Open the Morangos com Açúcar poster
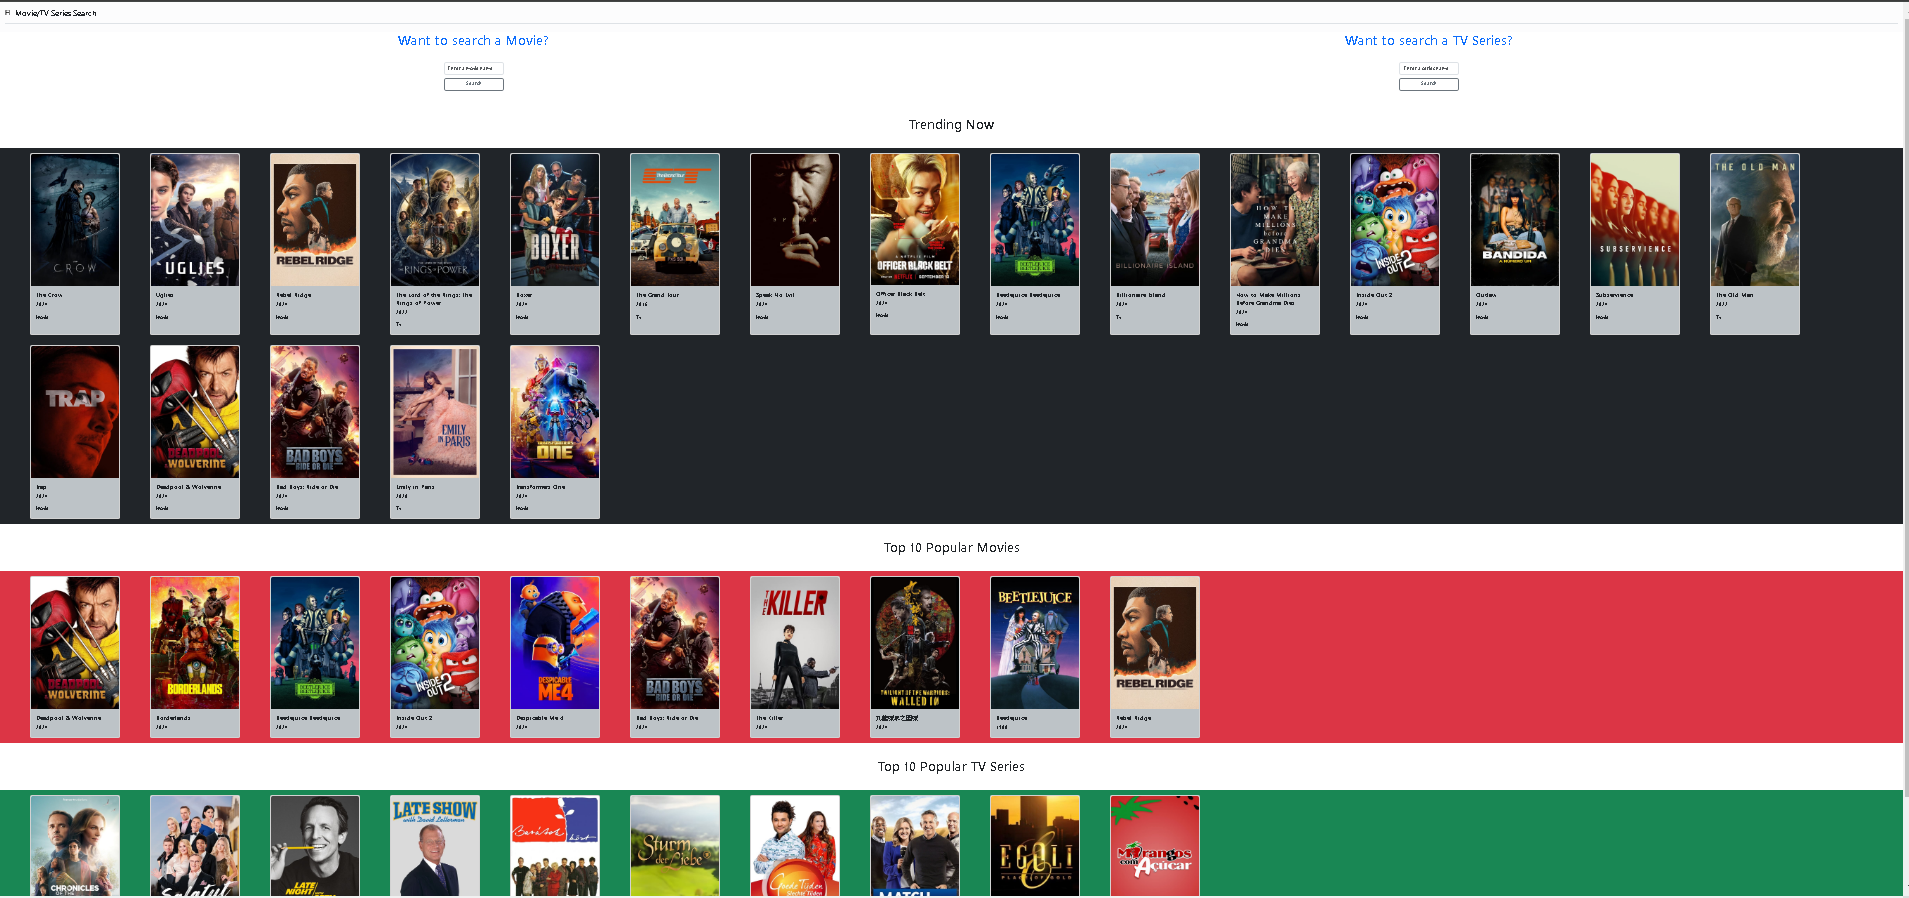Image resolution: width=1909 pixels, height=898 pixels. [1155, 846]
